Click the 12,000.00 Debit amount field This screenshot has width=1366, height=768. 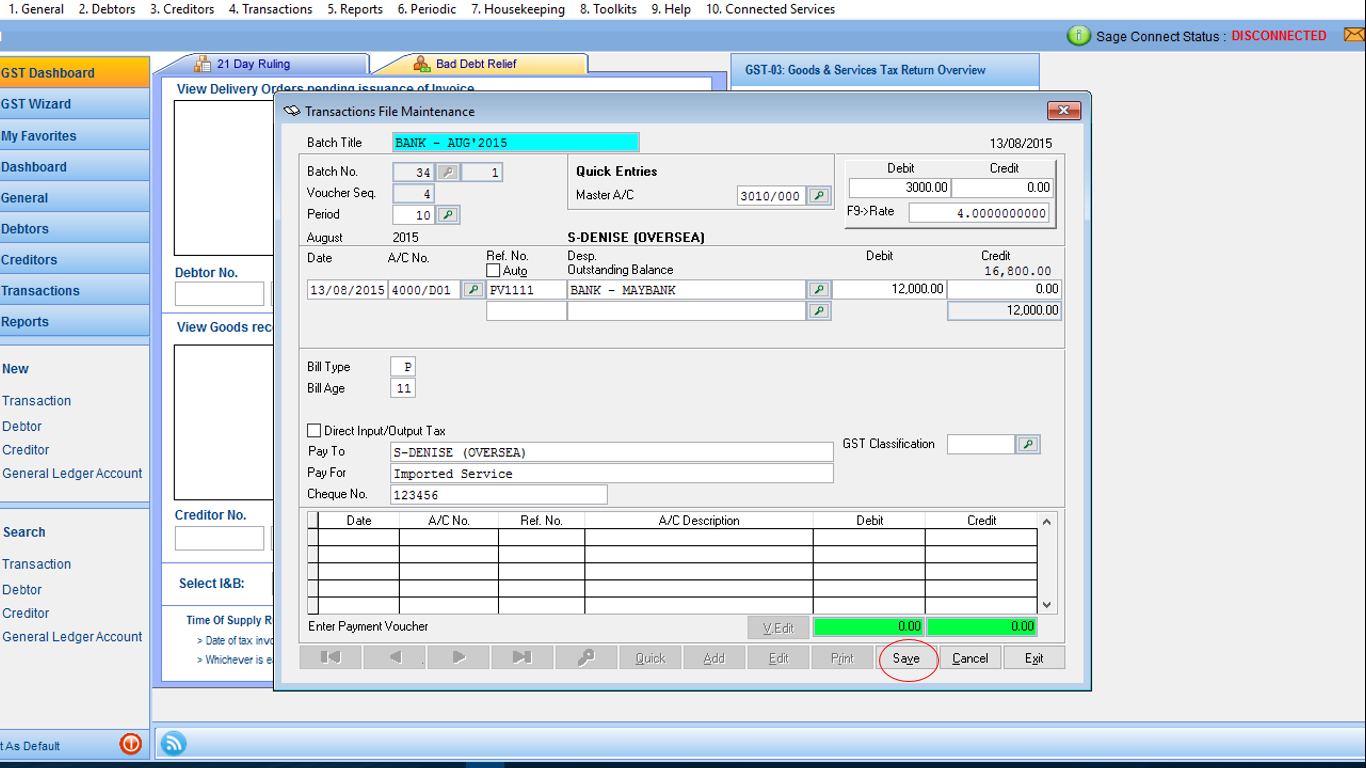(890, 289)
